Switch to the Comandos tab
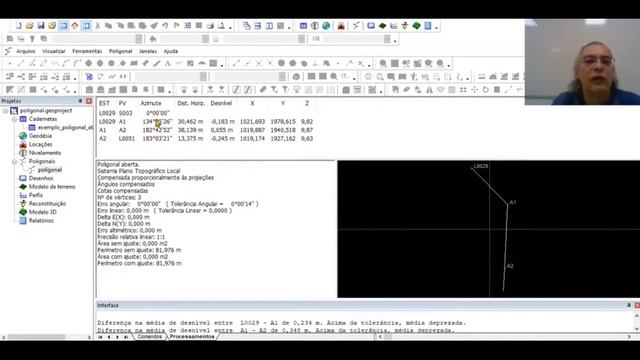 [x=149, y=337]
